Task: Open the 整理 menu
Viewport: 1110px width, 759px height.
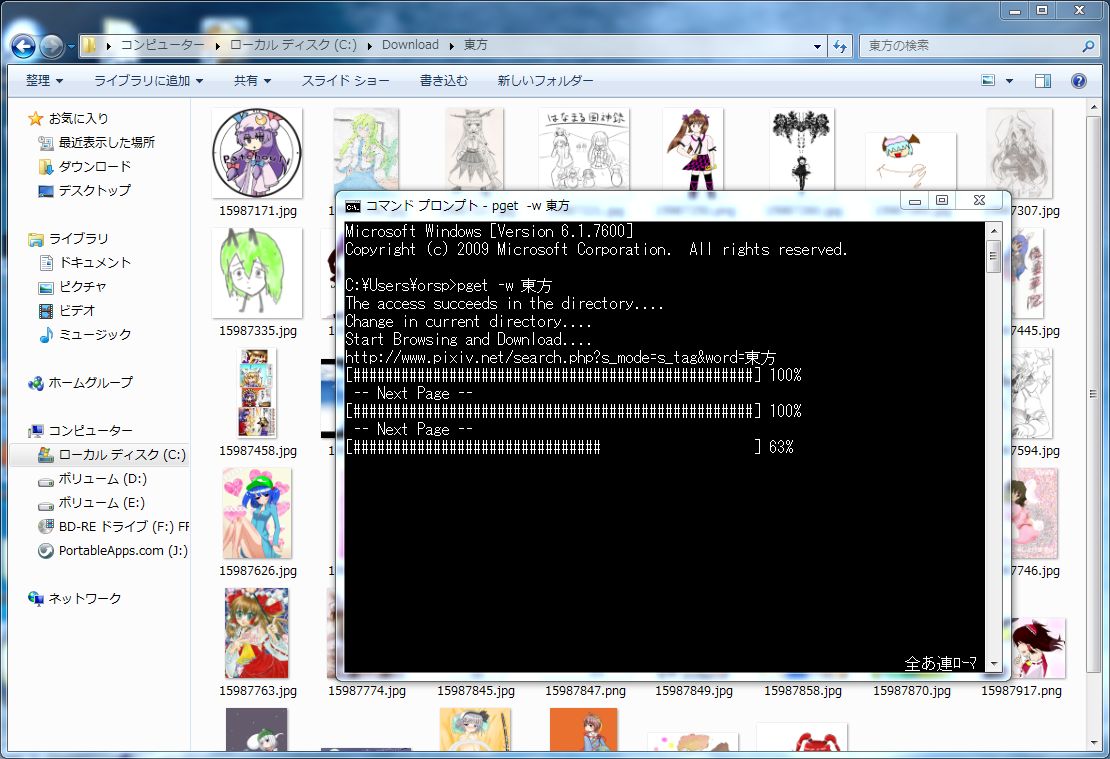Action: [x=44, y=81]
